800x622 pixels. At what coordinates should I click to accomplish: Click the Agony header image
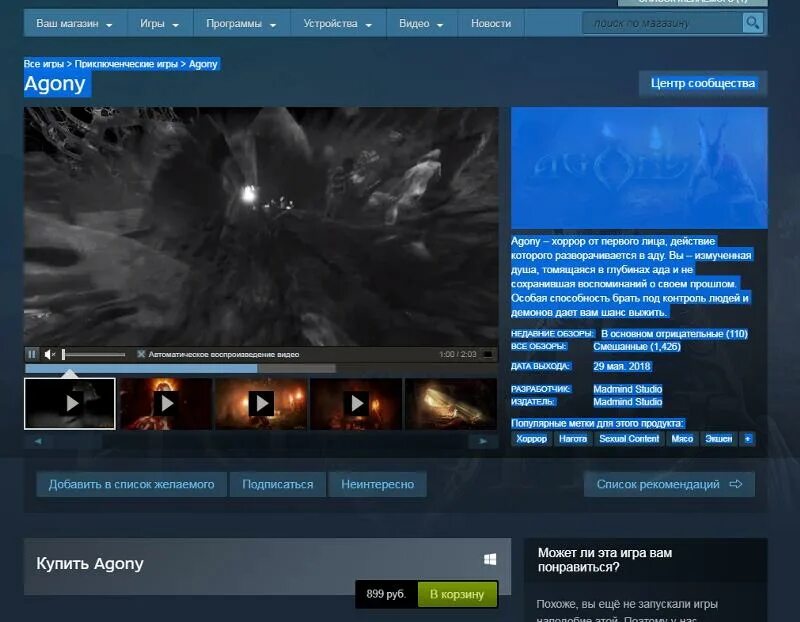pos(639,168)
